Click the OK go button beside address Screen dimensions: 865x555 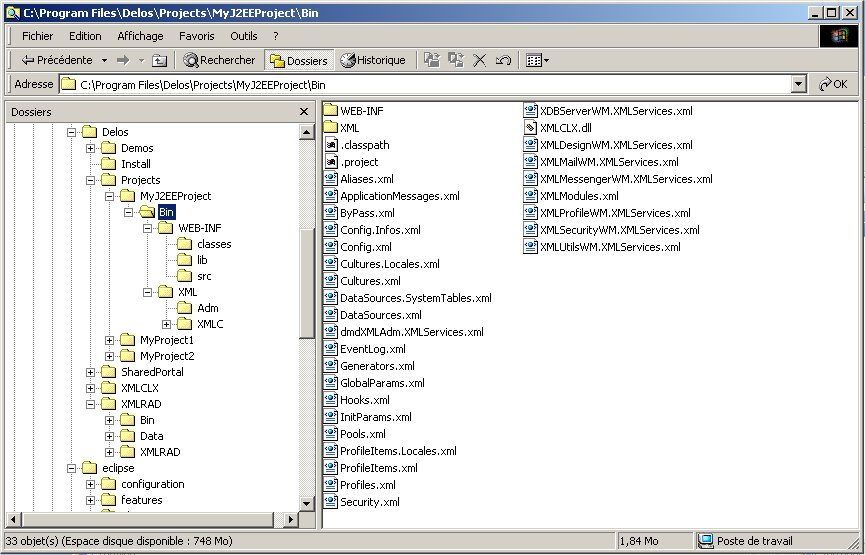pyautogui.click(x=832, y=85)
